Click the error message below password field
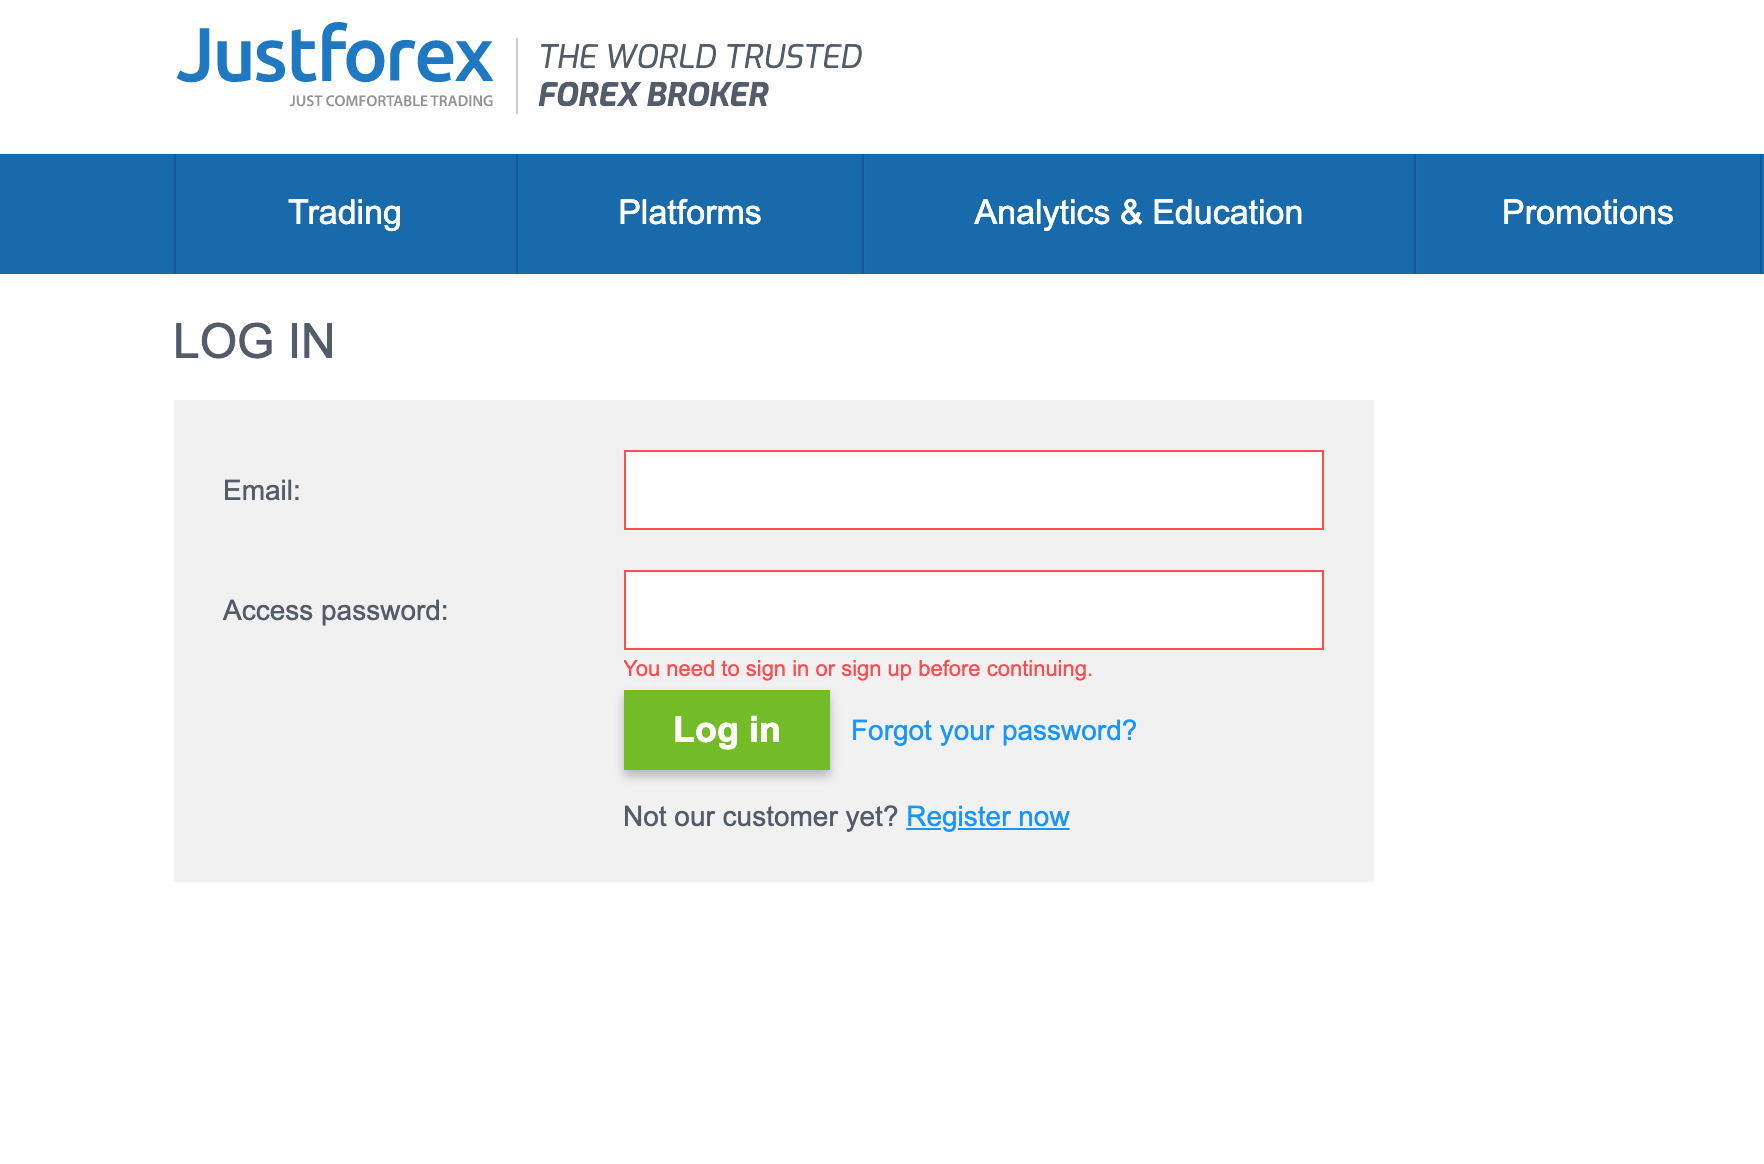Screen dimensions: 1764x1164 point(857,668)
